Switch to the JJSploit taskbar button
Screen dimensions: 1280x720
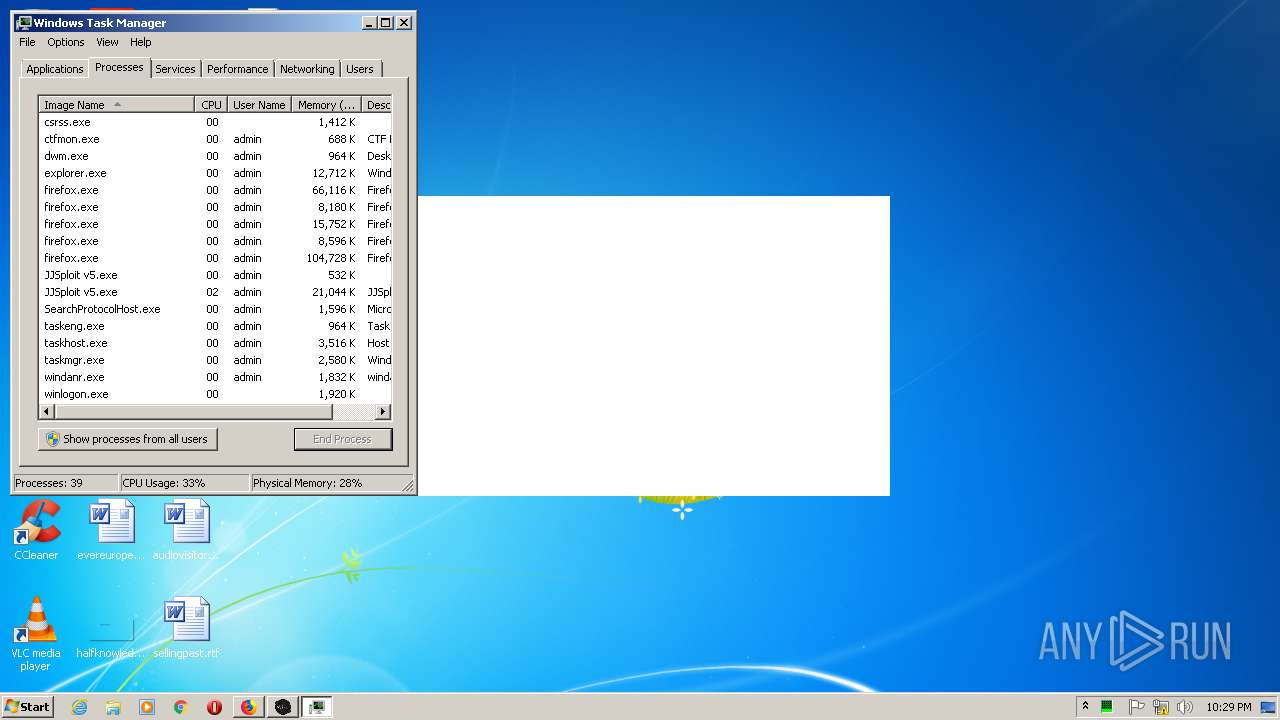[283, 707]
